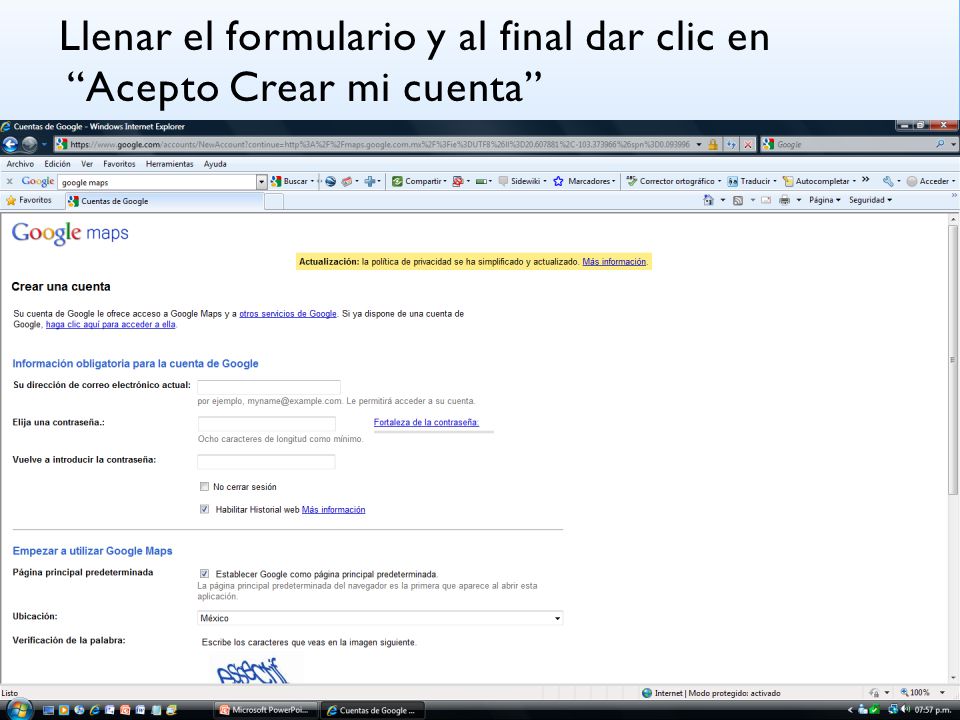The width and height of the screenshot is (960, 720).
Task: Click the Vuelve a introducir la contraseña field
Action: pos(266,461)
